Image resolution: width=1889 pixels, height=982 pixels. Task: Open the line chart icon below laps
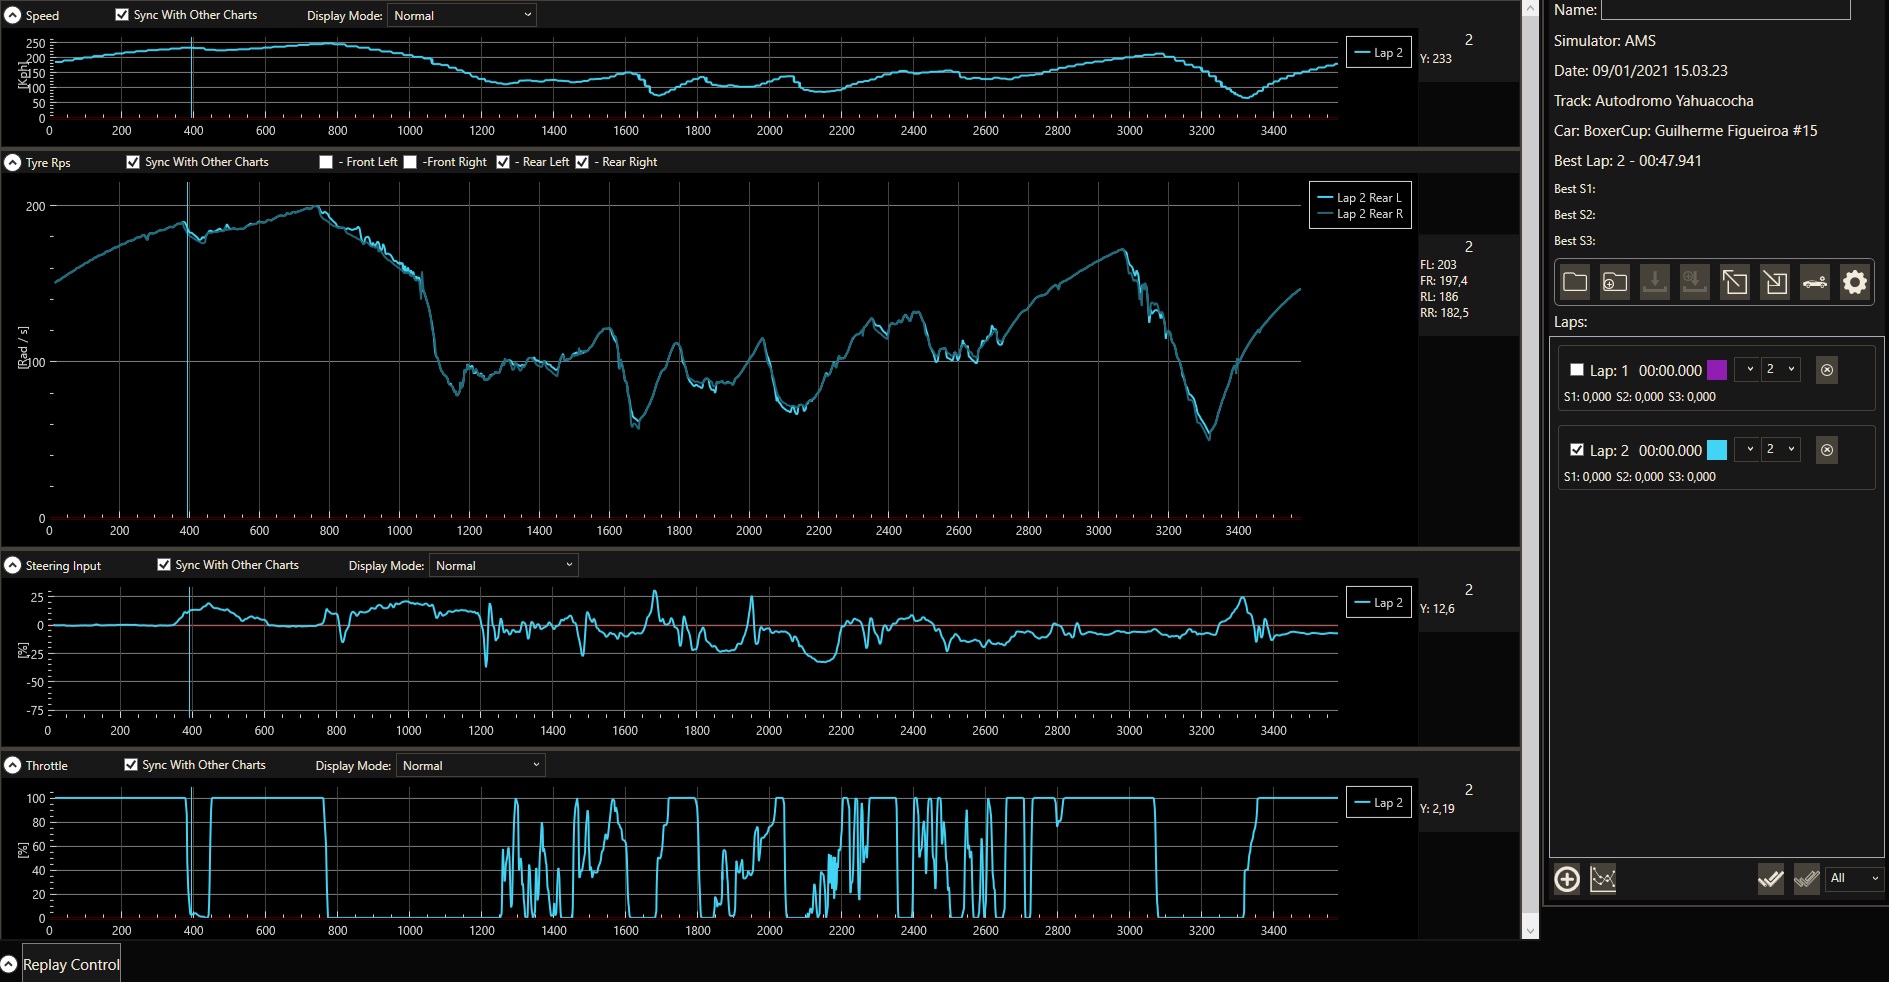1603,879
